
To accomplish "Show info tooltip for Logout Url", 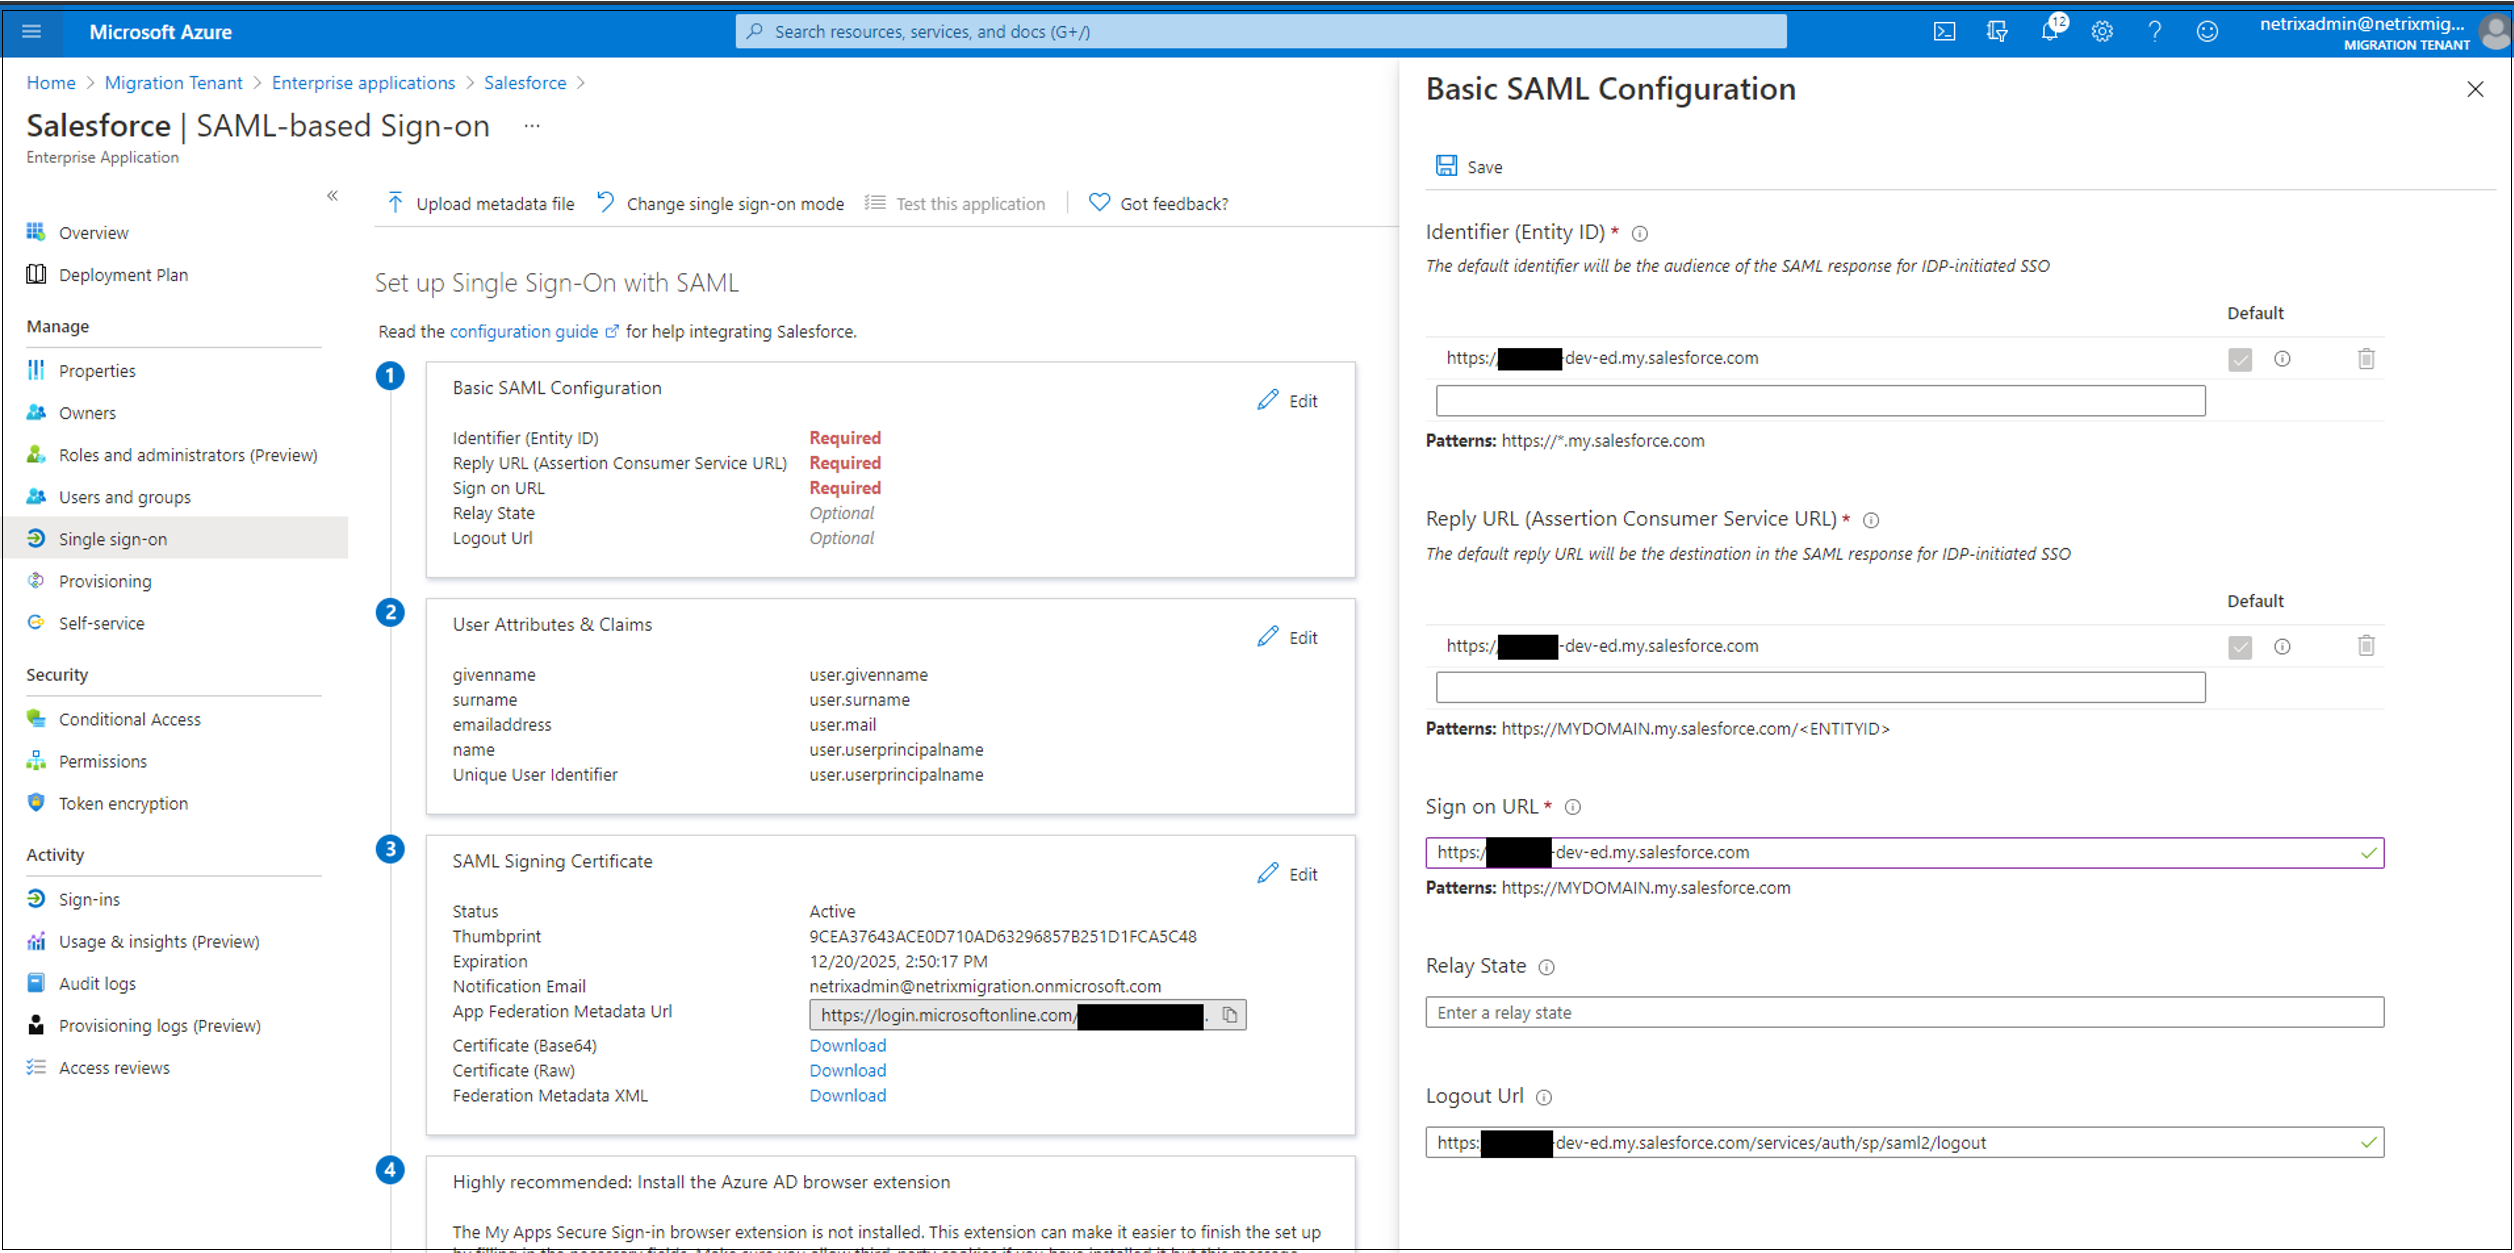I will [1544, 1097].
